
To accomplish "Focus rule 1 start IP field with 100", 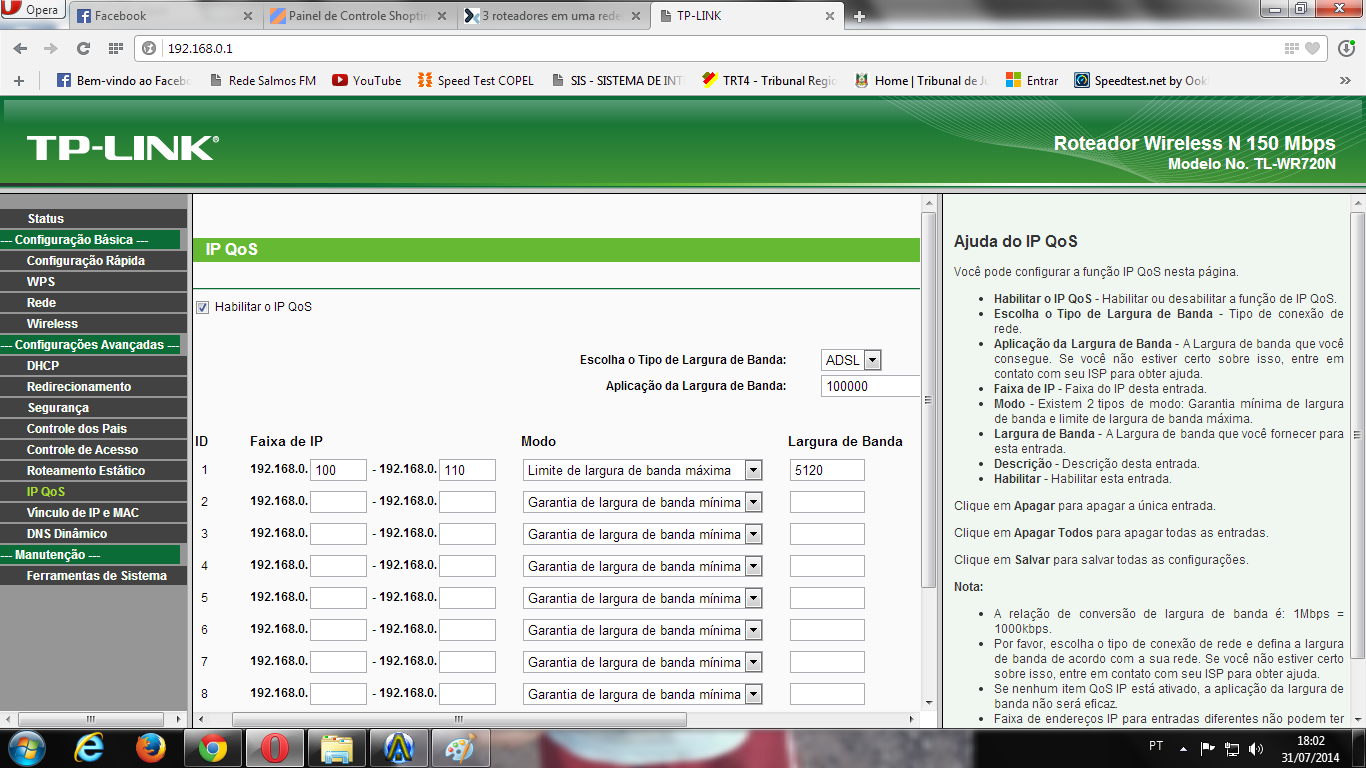I will tap(339, 470).
